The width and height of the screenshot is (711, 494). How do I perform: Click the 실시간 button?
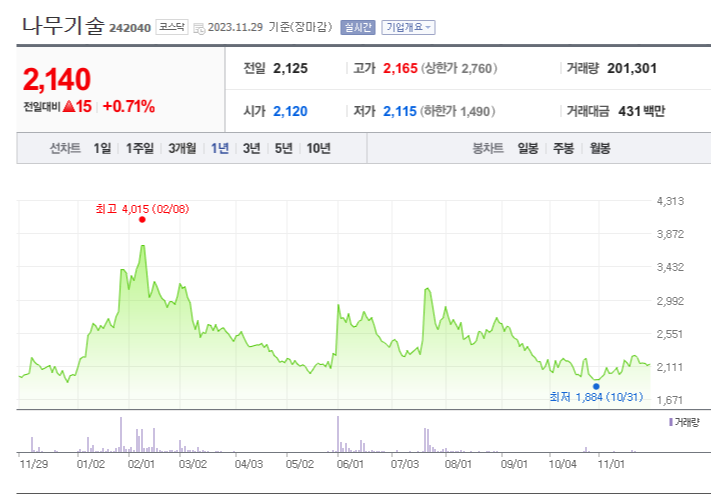[358, 27]
